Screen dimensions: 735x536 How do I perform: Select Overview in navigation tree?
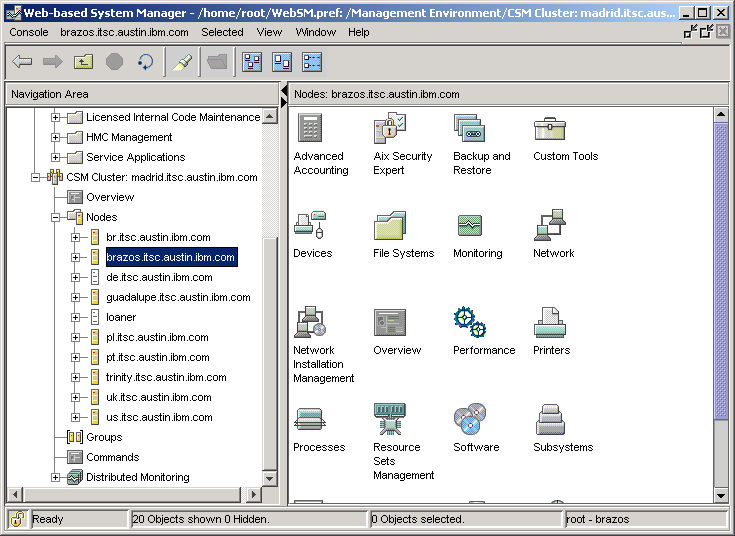coord(110,197)
